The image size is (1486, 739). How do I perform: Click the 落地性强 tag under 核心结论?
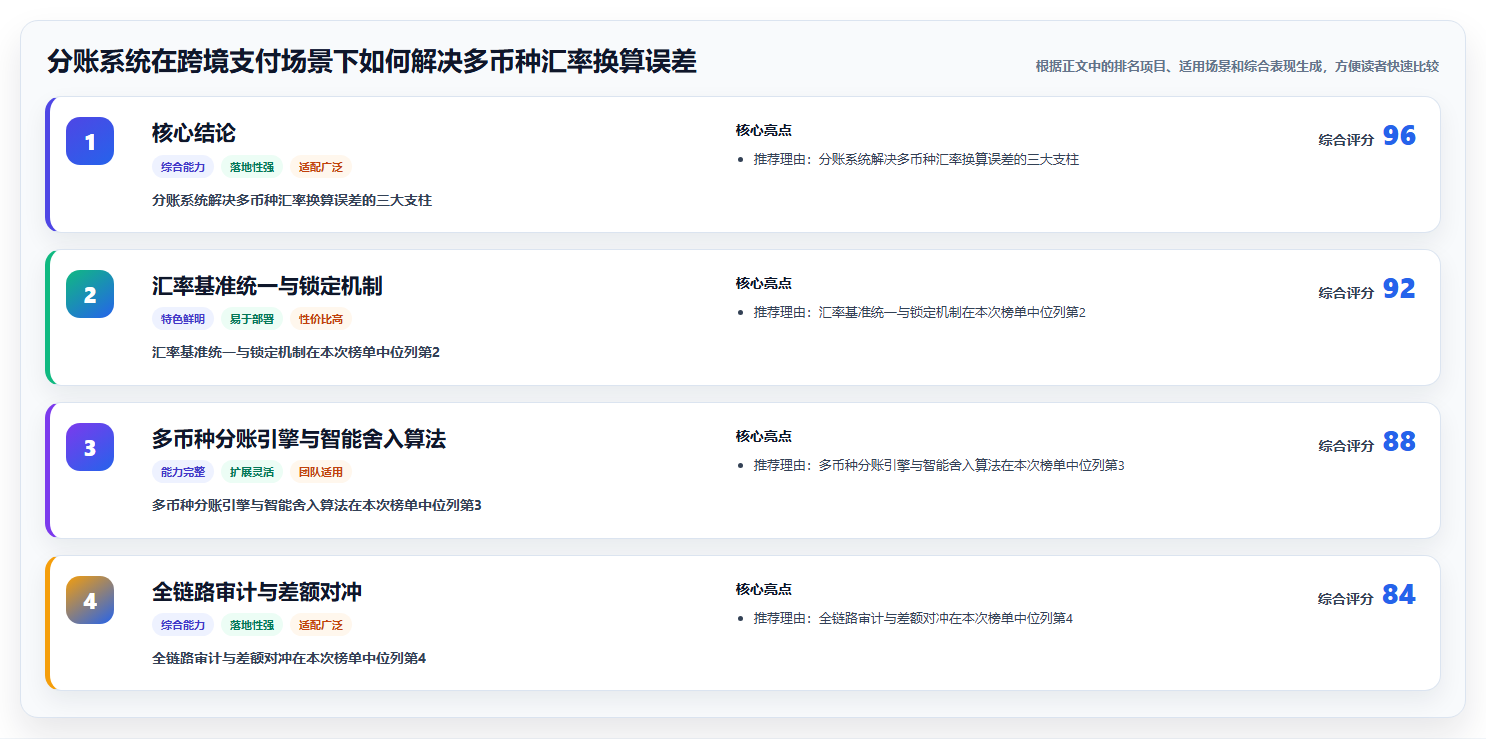[x=252, y=167]
